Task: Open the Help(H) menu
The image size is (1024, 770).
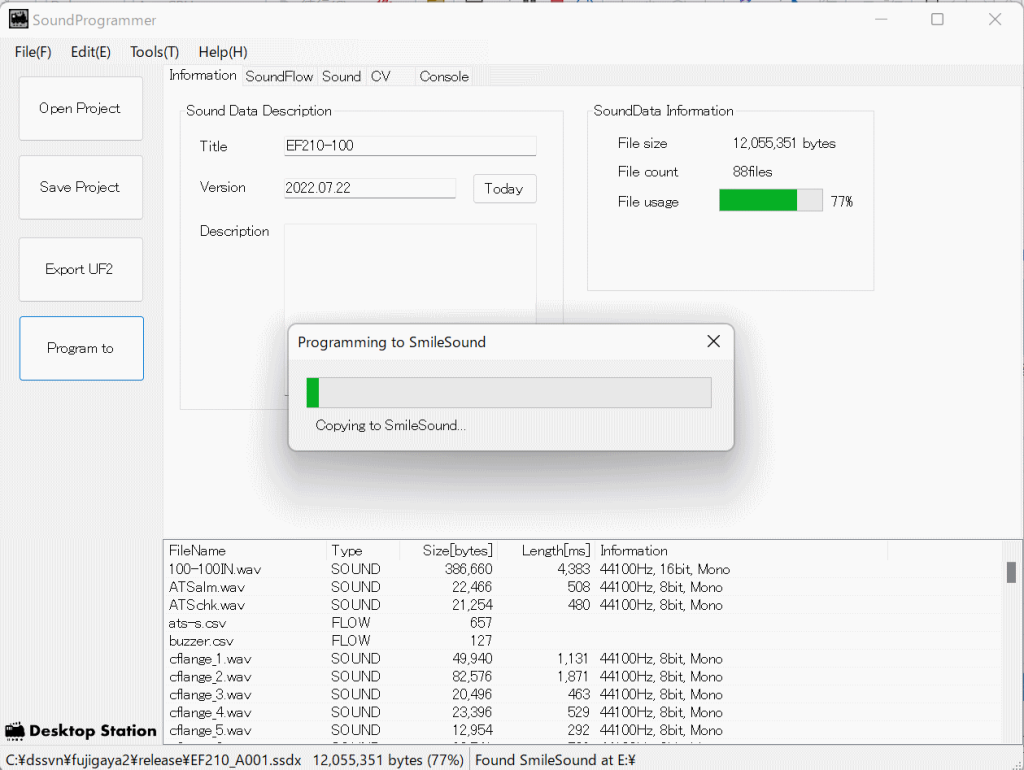Action: (222, 52)
